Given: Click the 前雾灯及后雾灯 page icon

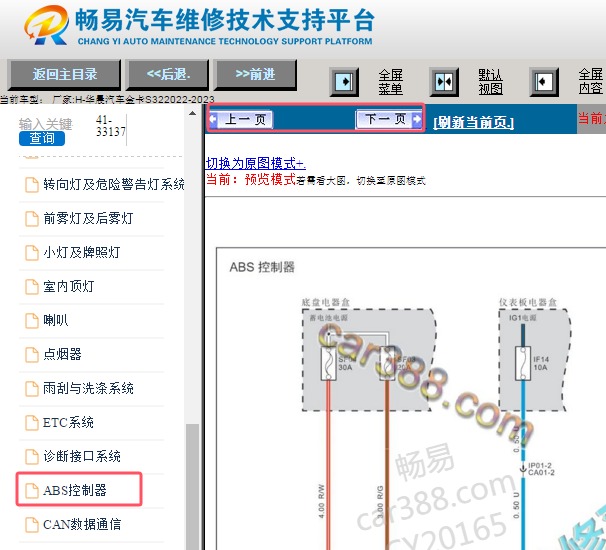Looking at the screenshot, I should coord(32,218).
